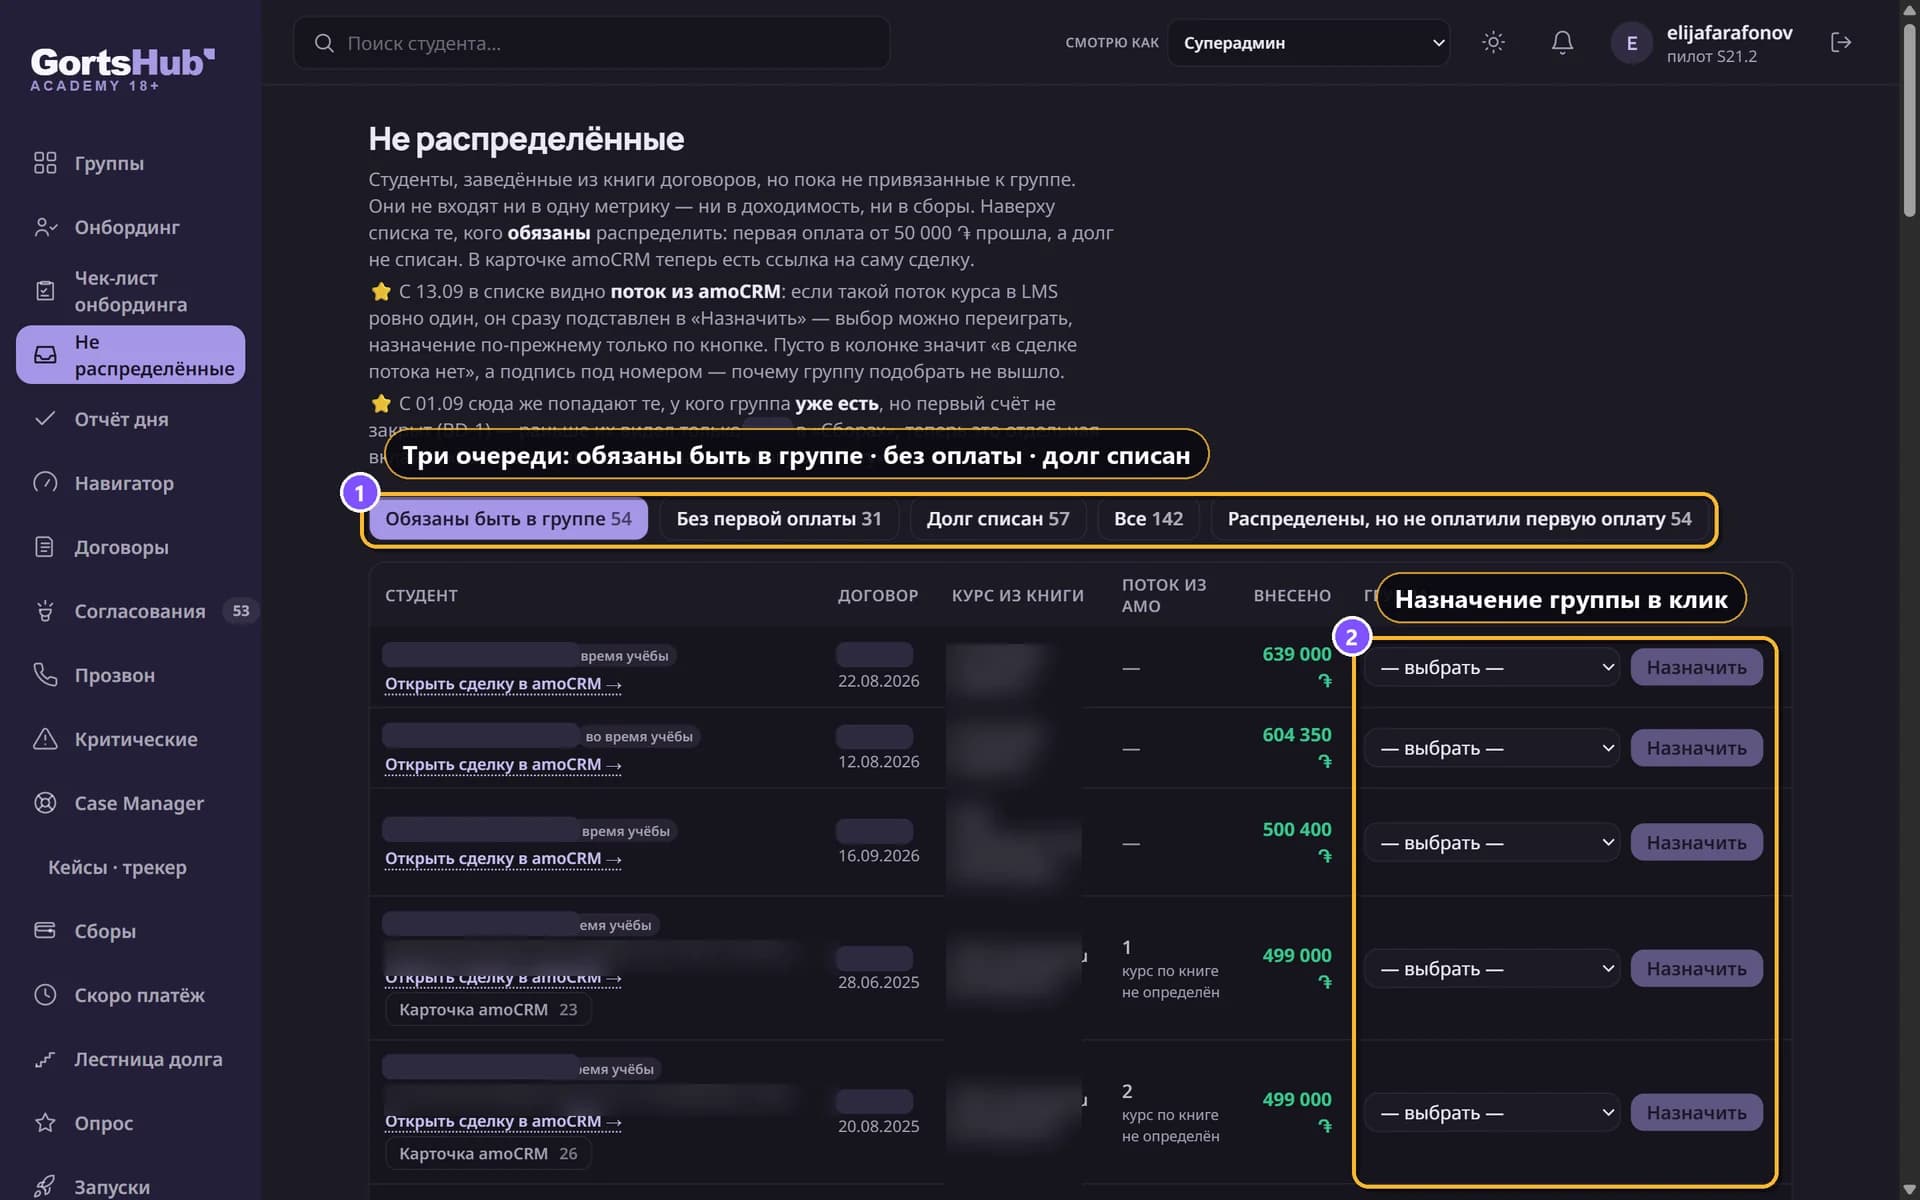Expand group dropdown for 500 400 row
The image size is (1920, 1200).
click(x=1492, y=843)
